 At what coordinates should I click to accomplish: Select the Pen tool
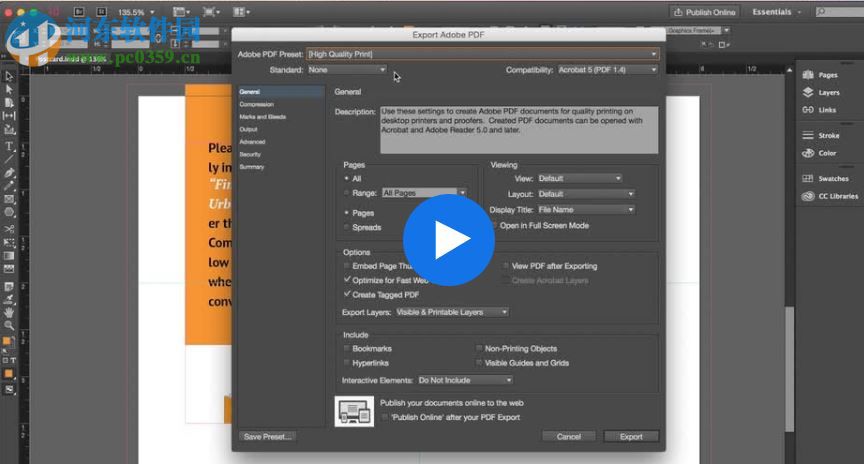click(9, 172)
